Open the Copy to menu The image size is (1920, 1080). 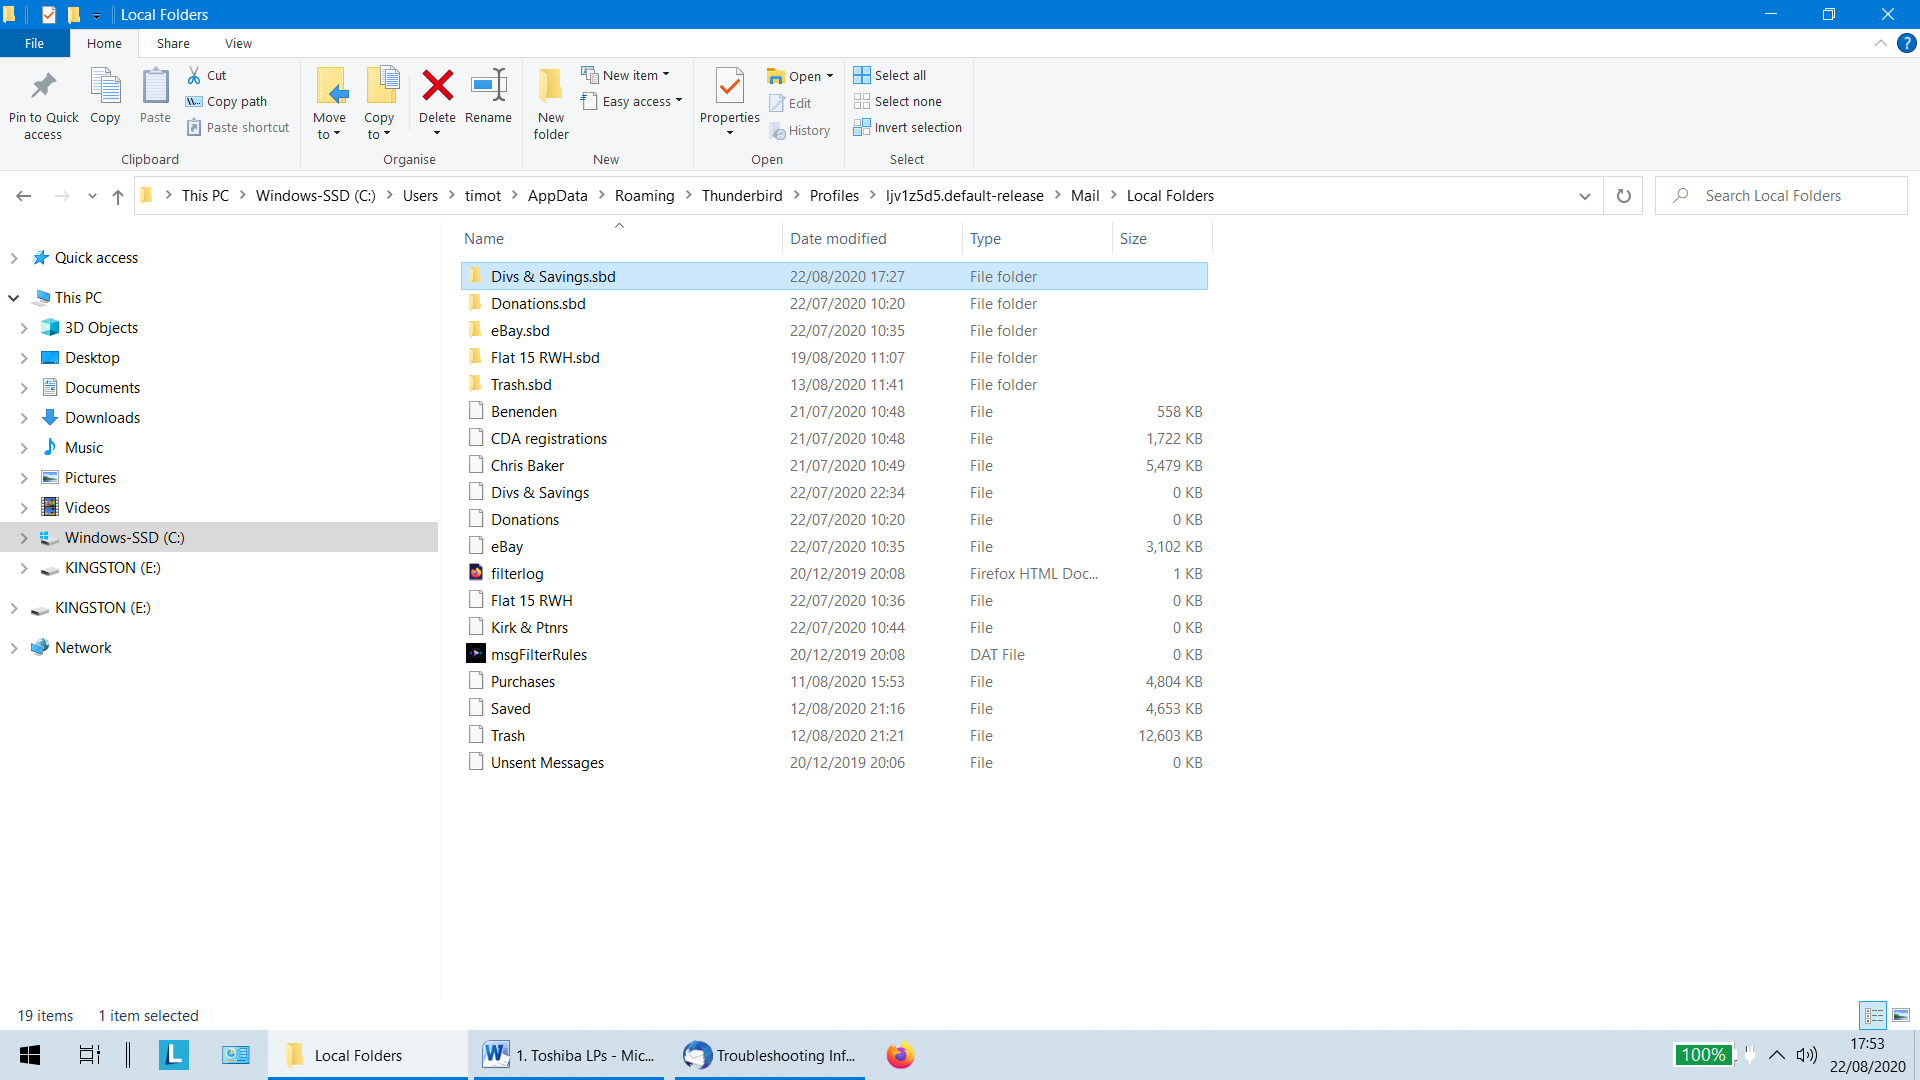click(379, 104)
